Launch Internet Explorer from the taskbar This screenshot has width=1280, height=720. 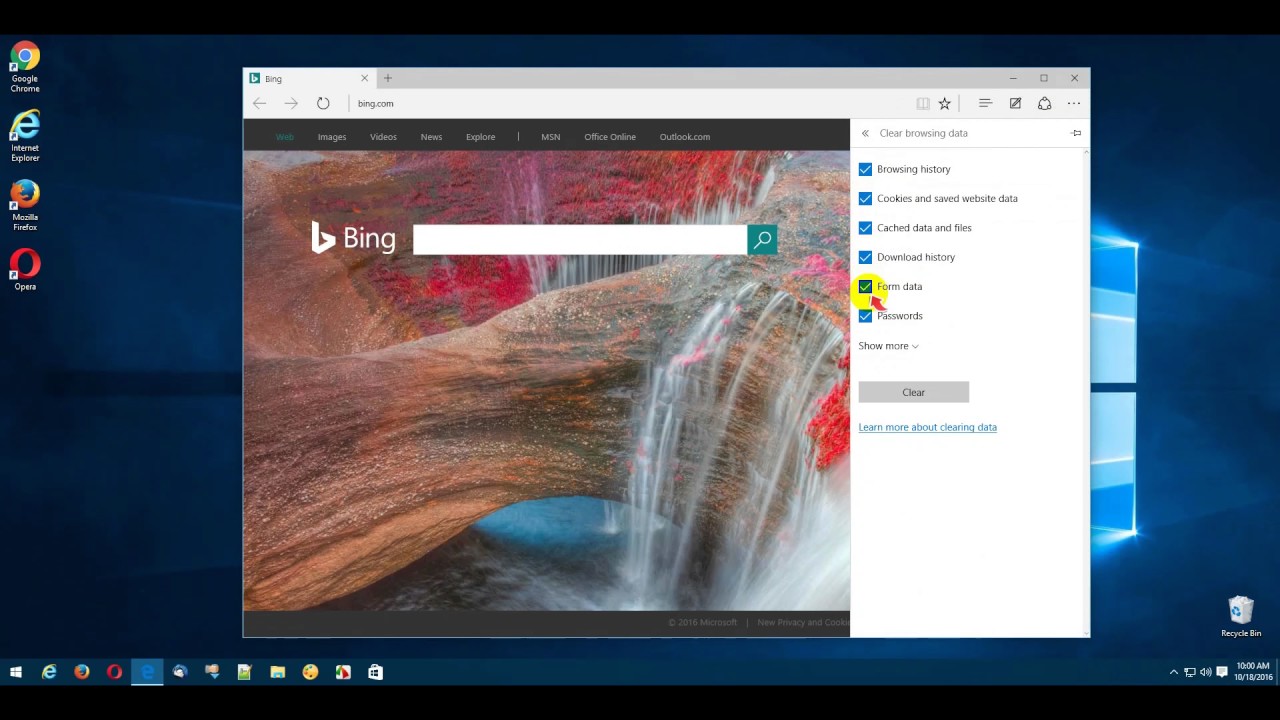(x=49, y=672)
